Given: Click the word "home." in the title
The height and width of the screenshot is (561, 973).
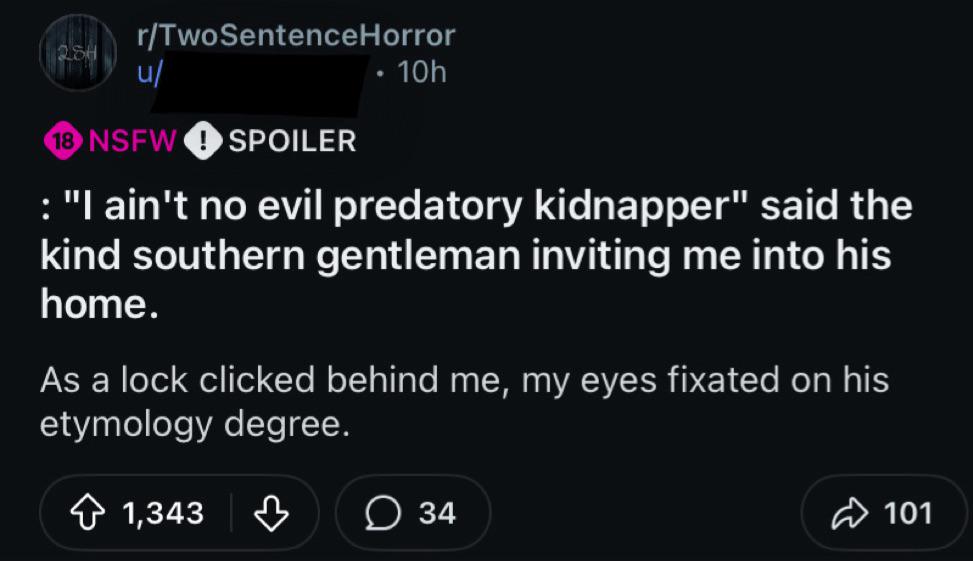Looking at the screenshot, I should tap(98, 301).
